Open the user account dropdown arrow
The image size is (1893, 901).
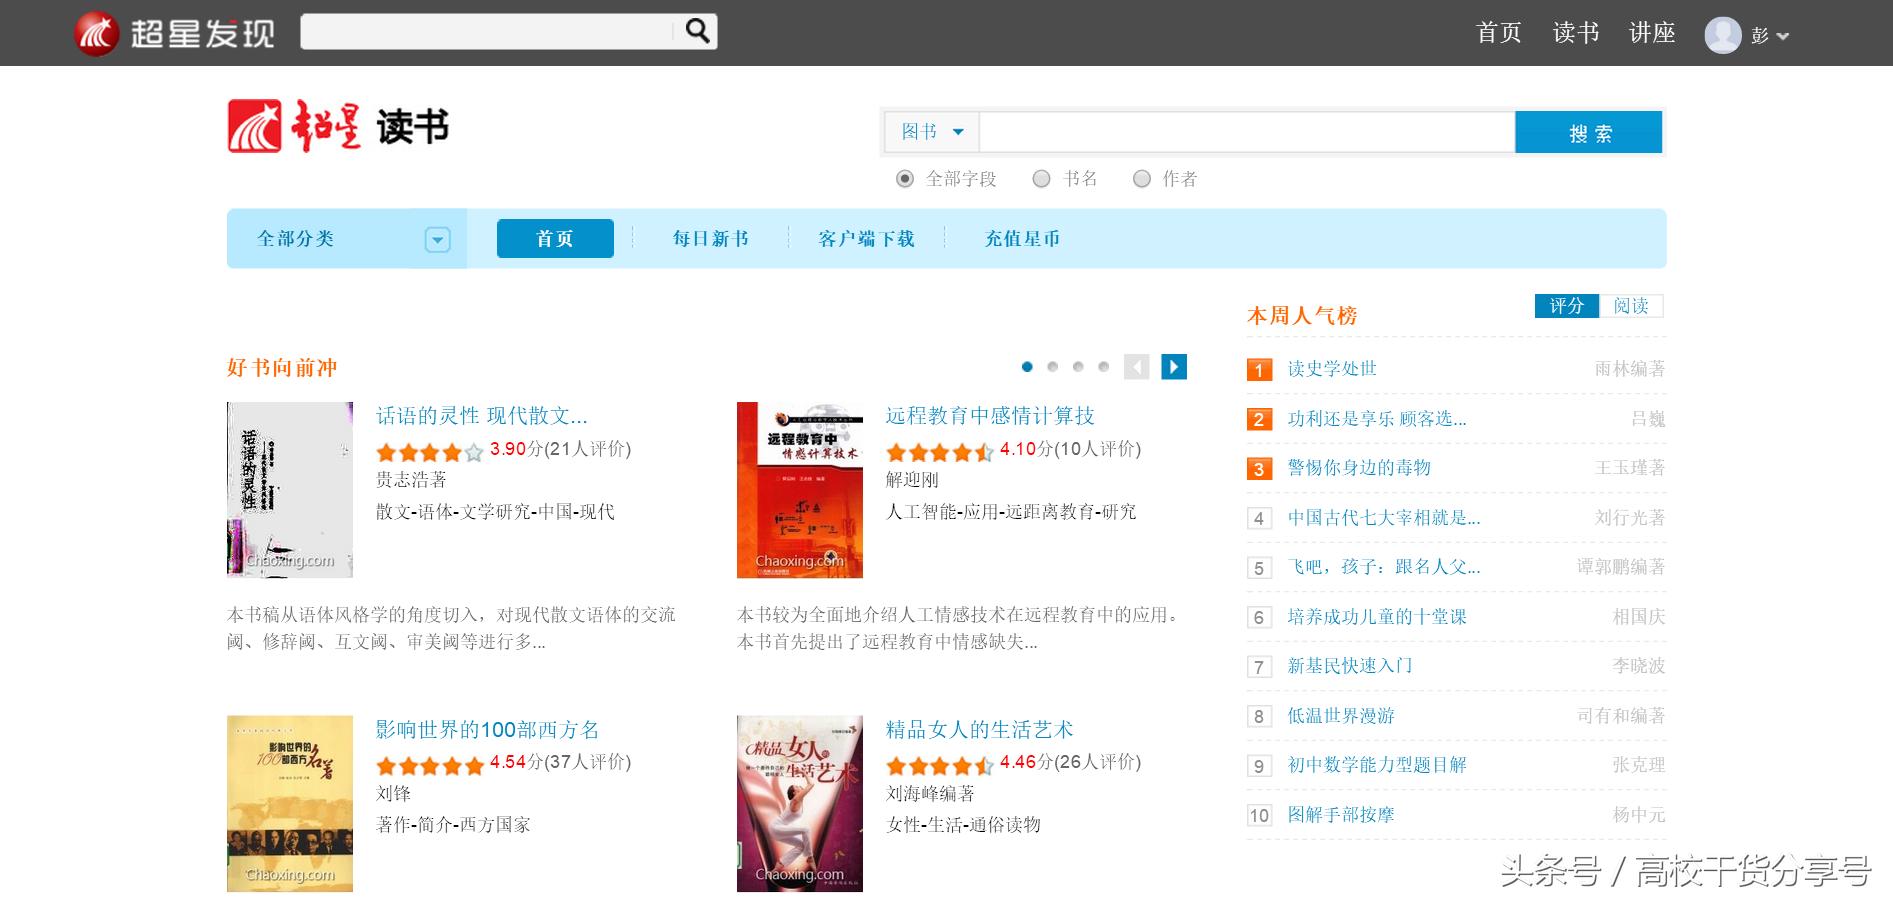1782,37
